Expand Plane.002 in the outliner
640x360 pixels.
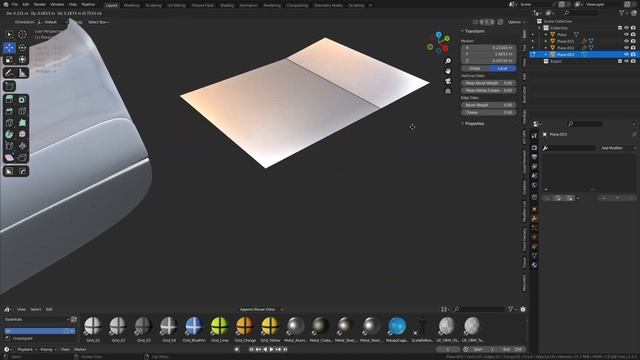click(546, 48)
